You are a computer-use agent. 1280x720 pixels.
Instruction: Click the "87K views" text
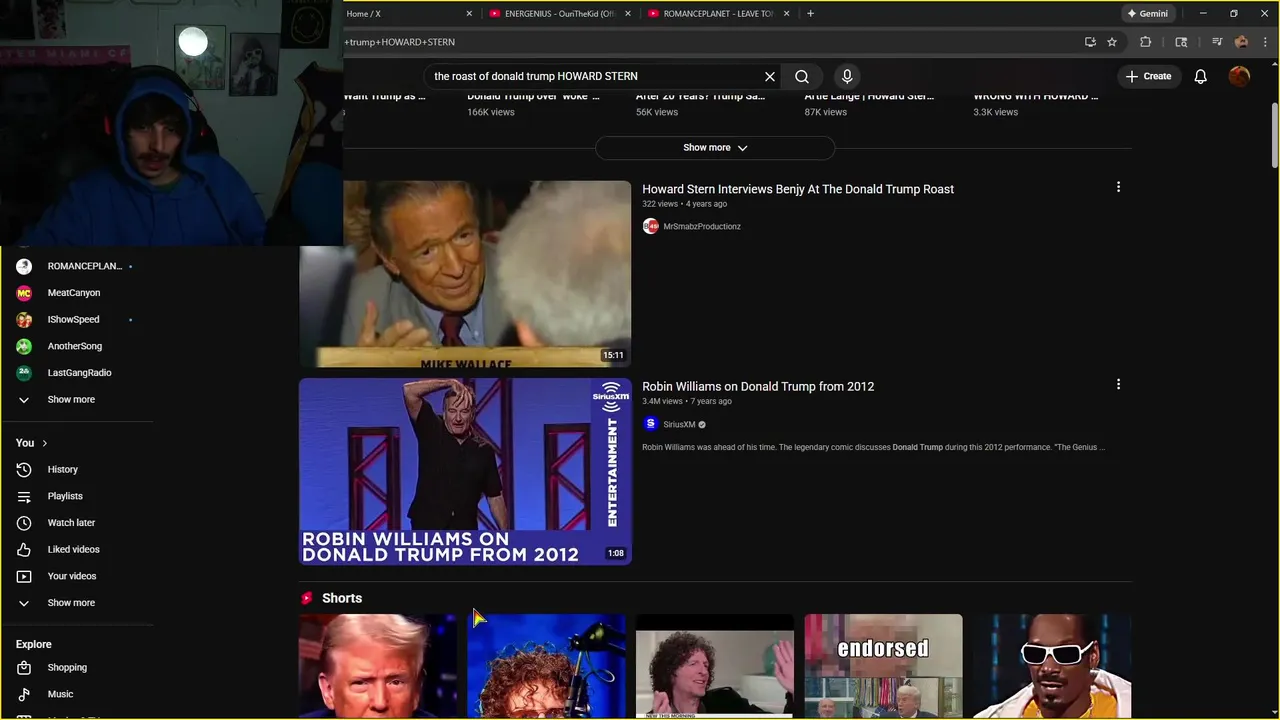pyautogui.click(x=826, y=112)
